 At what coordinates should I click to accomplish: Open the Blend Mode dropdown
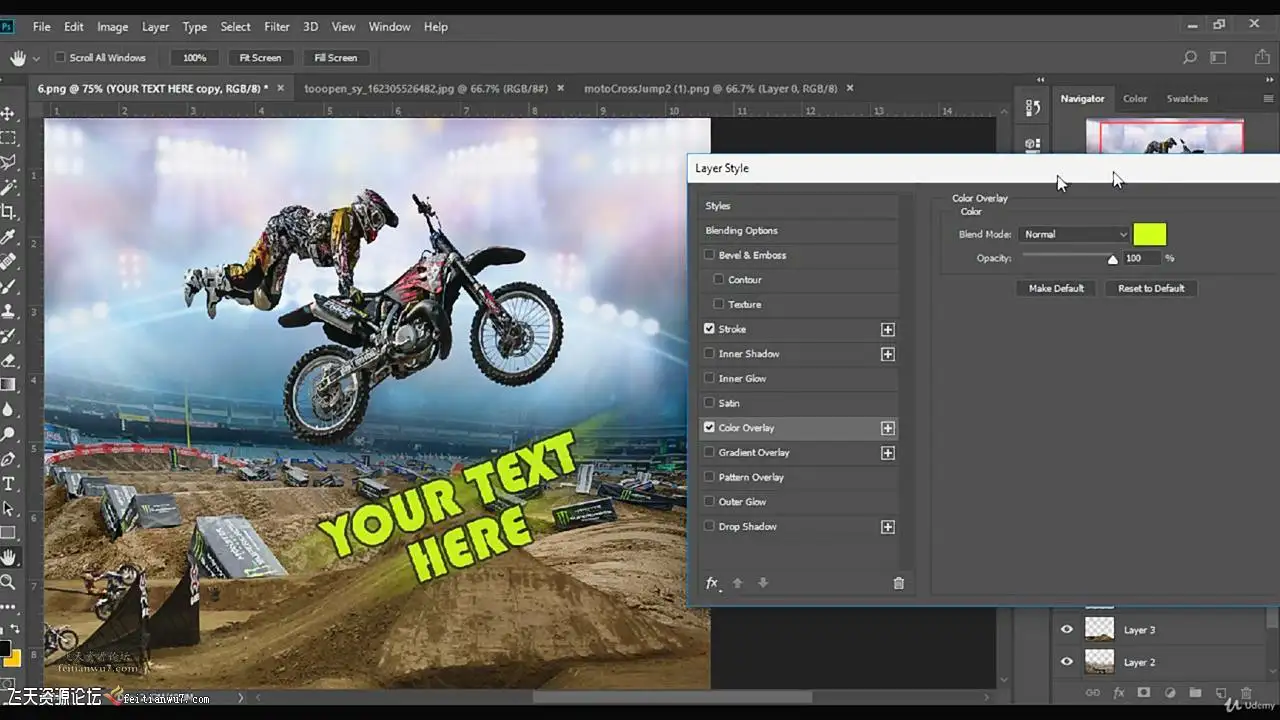(1074, 234)
